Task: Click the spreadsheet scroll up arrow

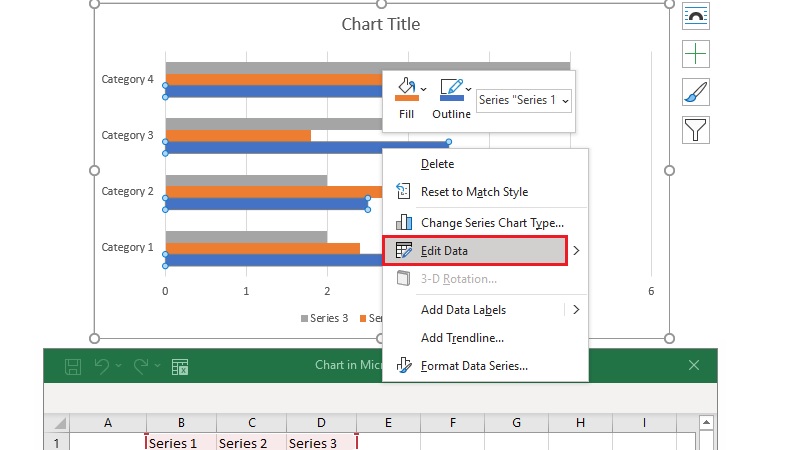Action: coord(706,422)
